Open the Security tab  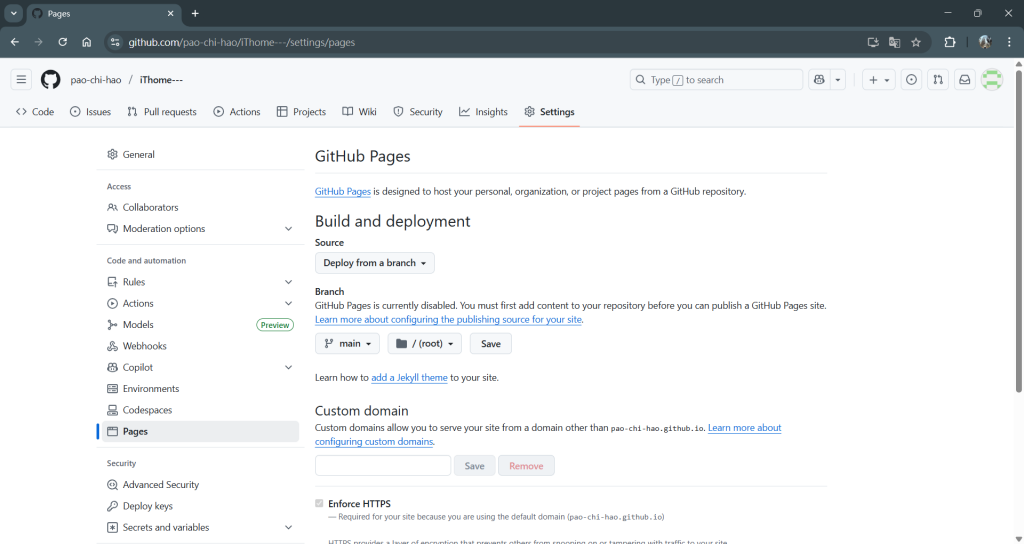pyautogui.click(x=418, y=112)
